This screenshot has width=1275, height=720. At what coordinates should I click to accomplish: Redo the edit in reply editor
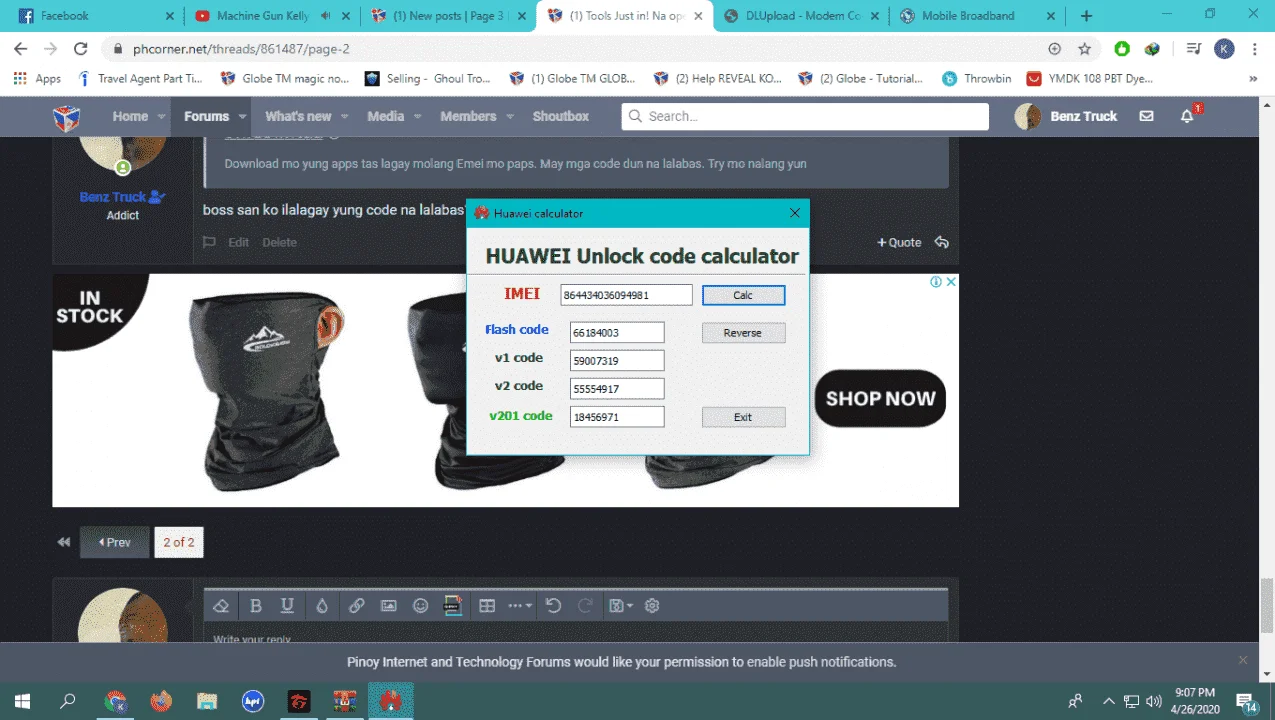pyautogui.click(x=585, y=606)
